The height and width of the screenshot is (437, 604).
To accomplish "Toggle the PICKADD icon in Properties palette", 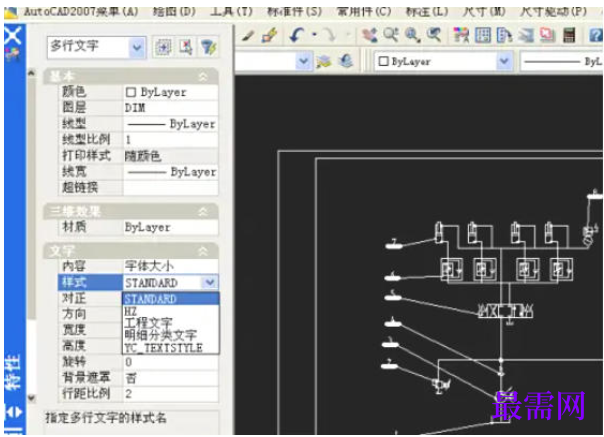I will point(163,47).
